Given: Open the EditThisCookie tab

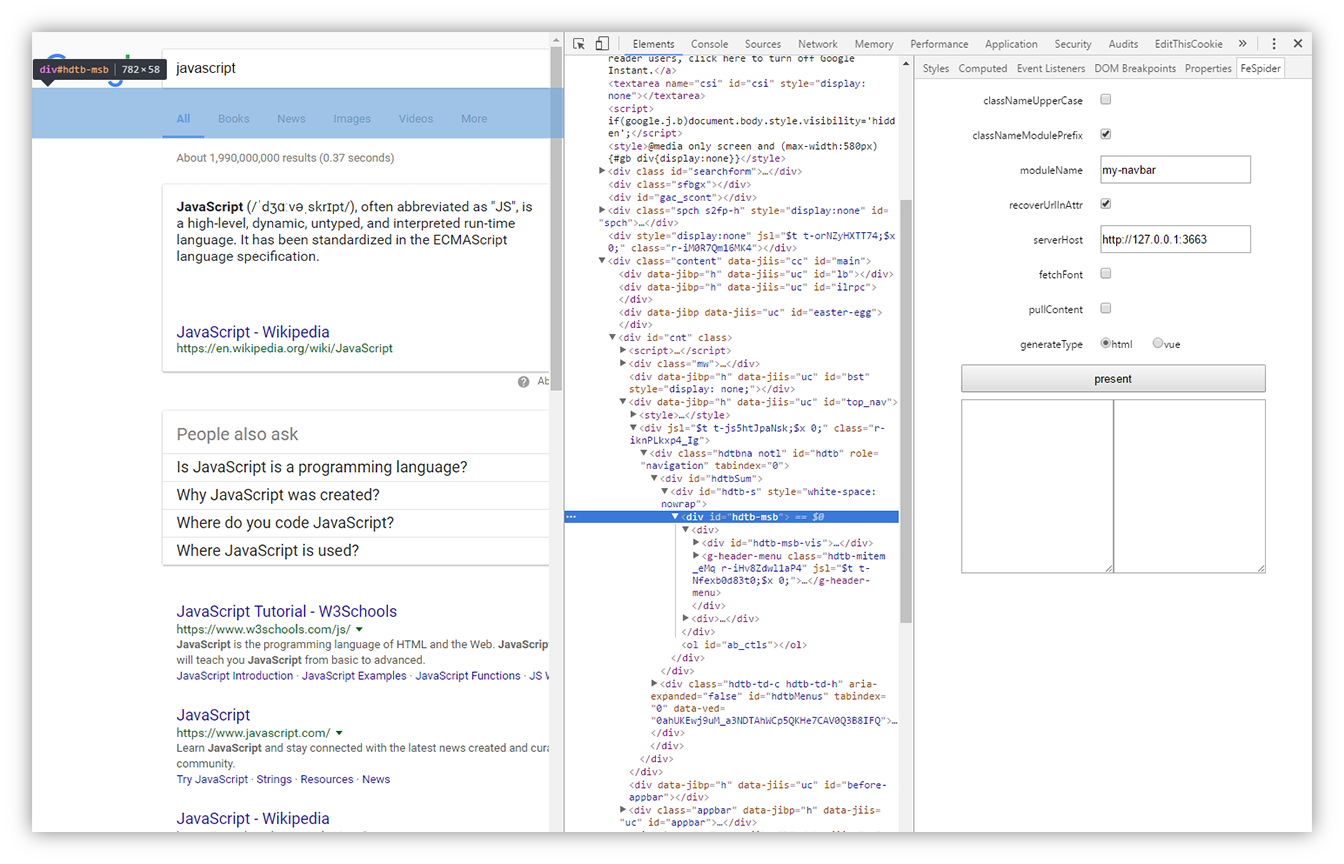Looking at the screenshot, I should pos(1189,44).
